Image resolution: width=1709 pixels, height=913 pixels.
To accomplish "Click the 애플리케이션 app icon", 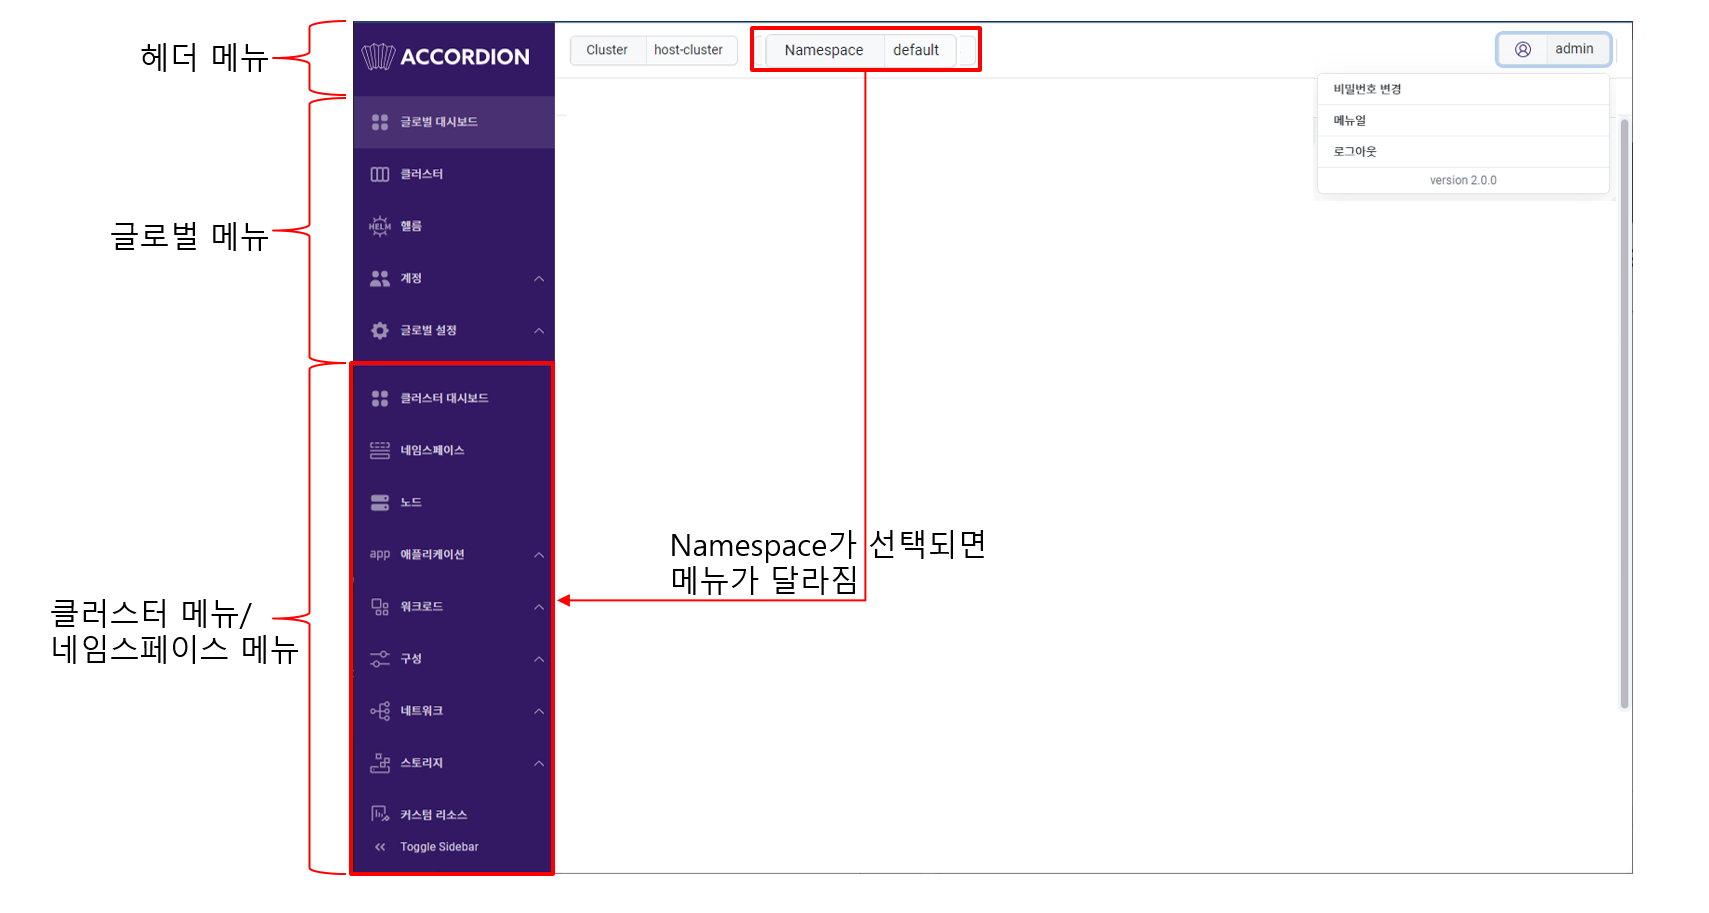I will pyautogui.click(x=380, y=554).
